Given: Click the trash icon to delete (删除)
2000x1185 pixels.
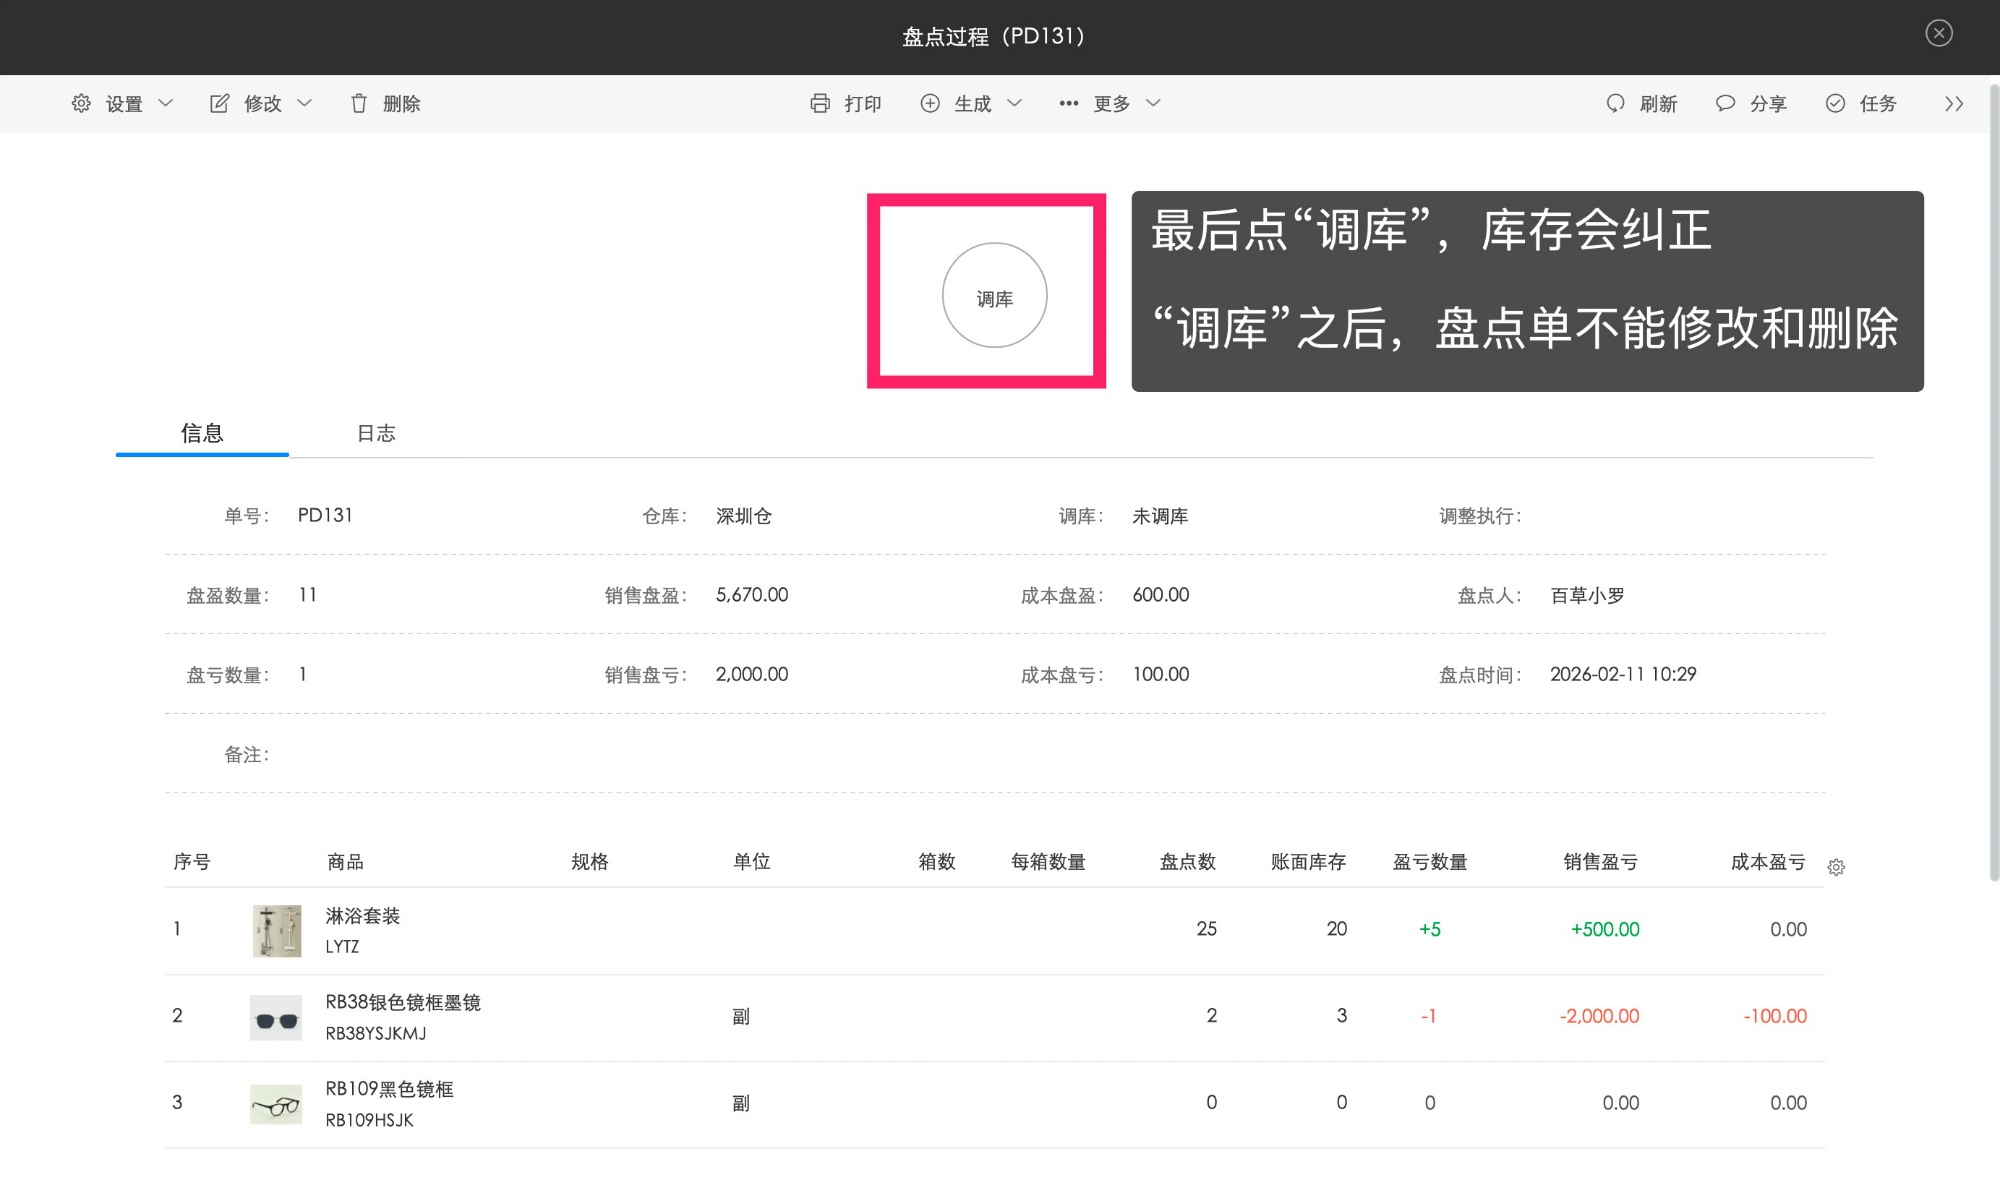Looking at the screenshot, I should (x=359, y=103).
